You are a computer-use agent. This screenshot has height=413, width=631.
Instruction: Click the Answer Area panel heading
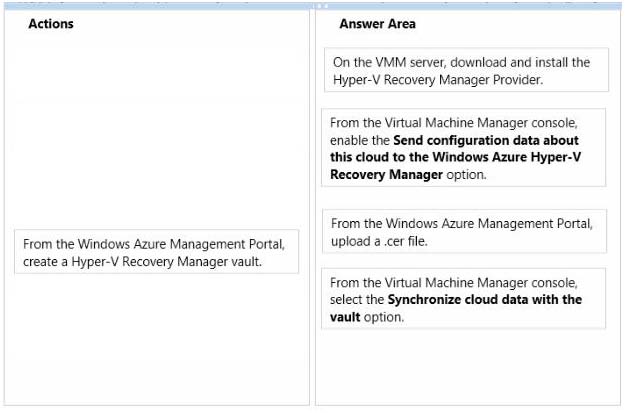(377, 24)
